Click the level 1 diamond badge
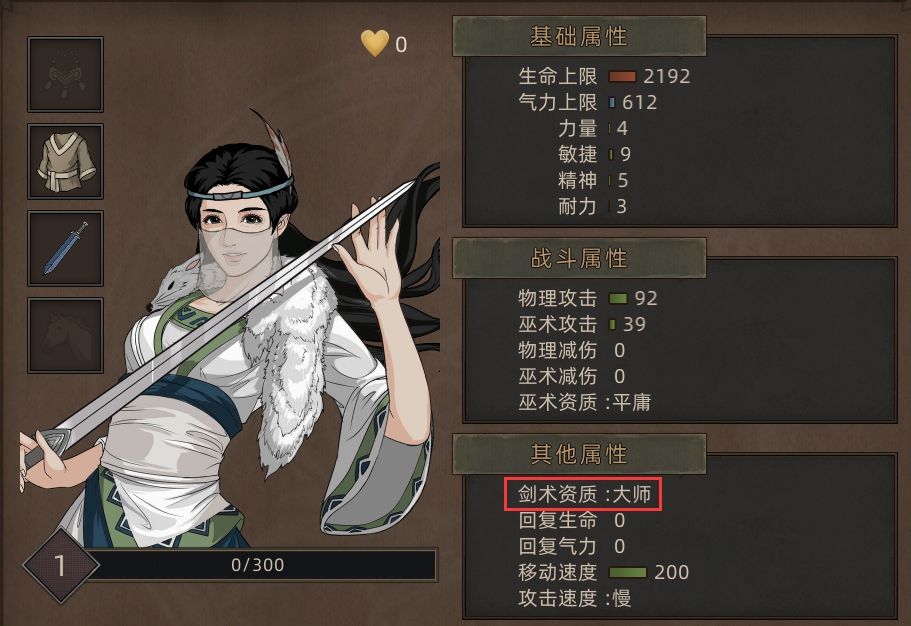911x626 pixels. (60, 565)
